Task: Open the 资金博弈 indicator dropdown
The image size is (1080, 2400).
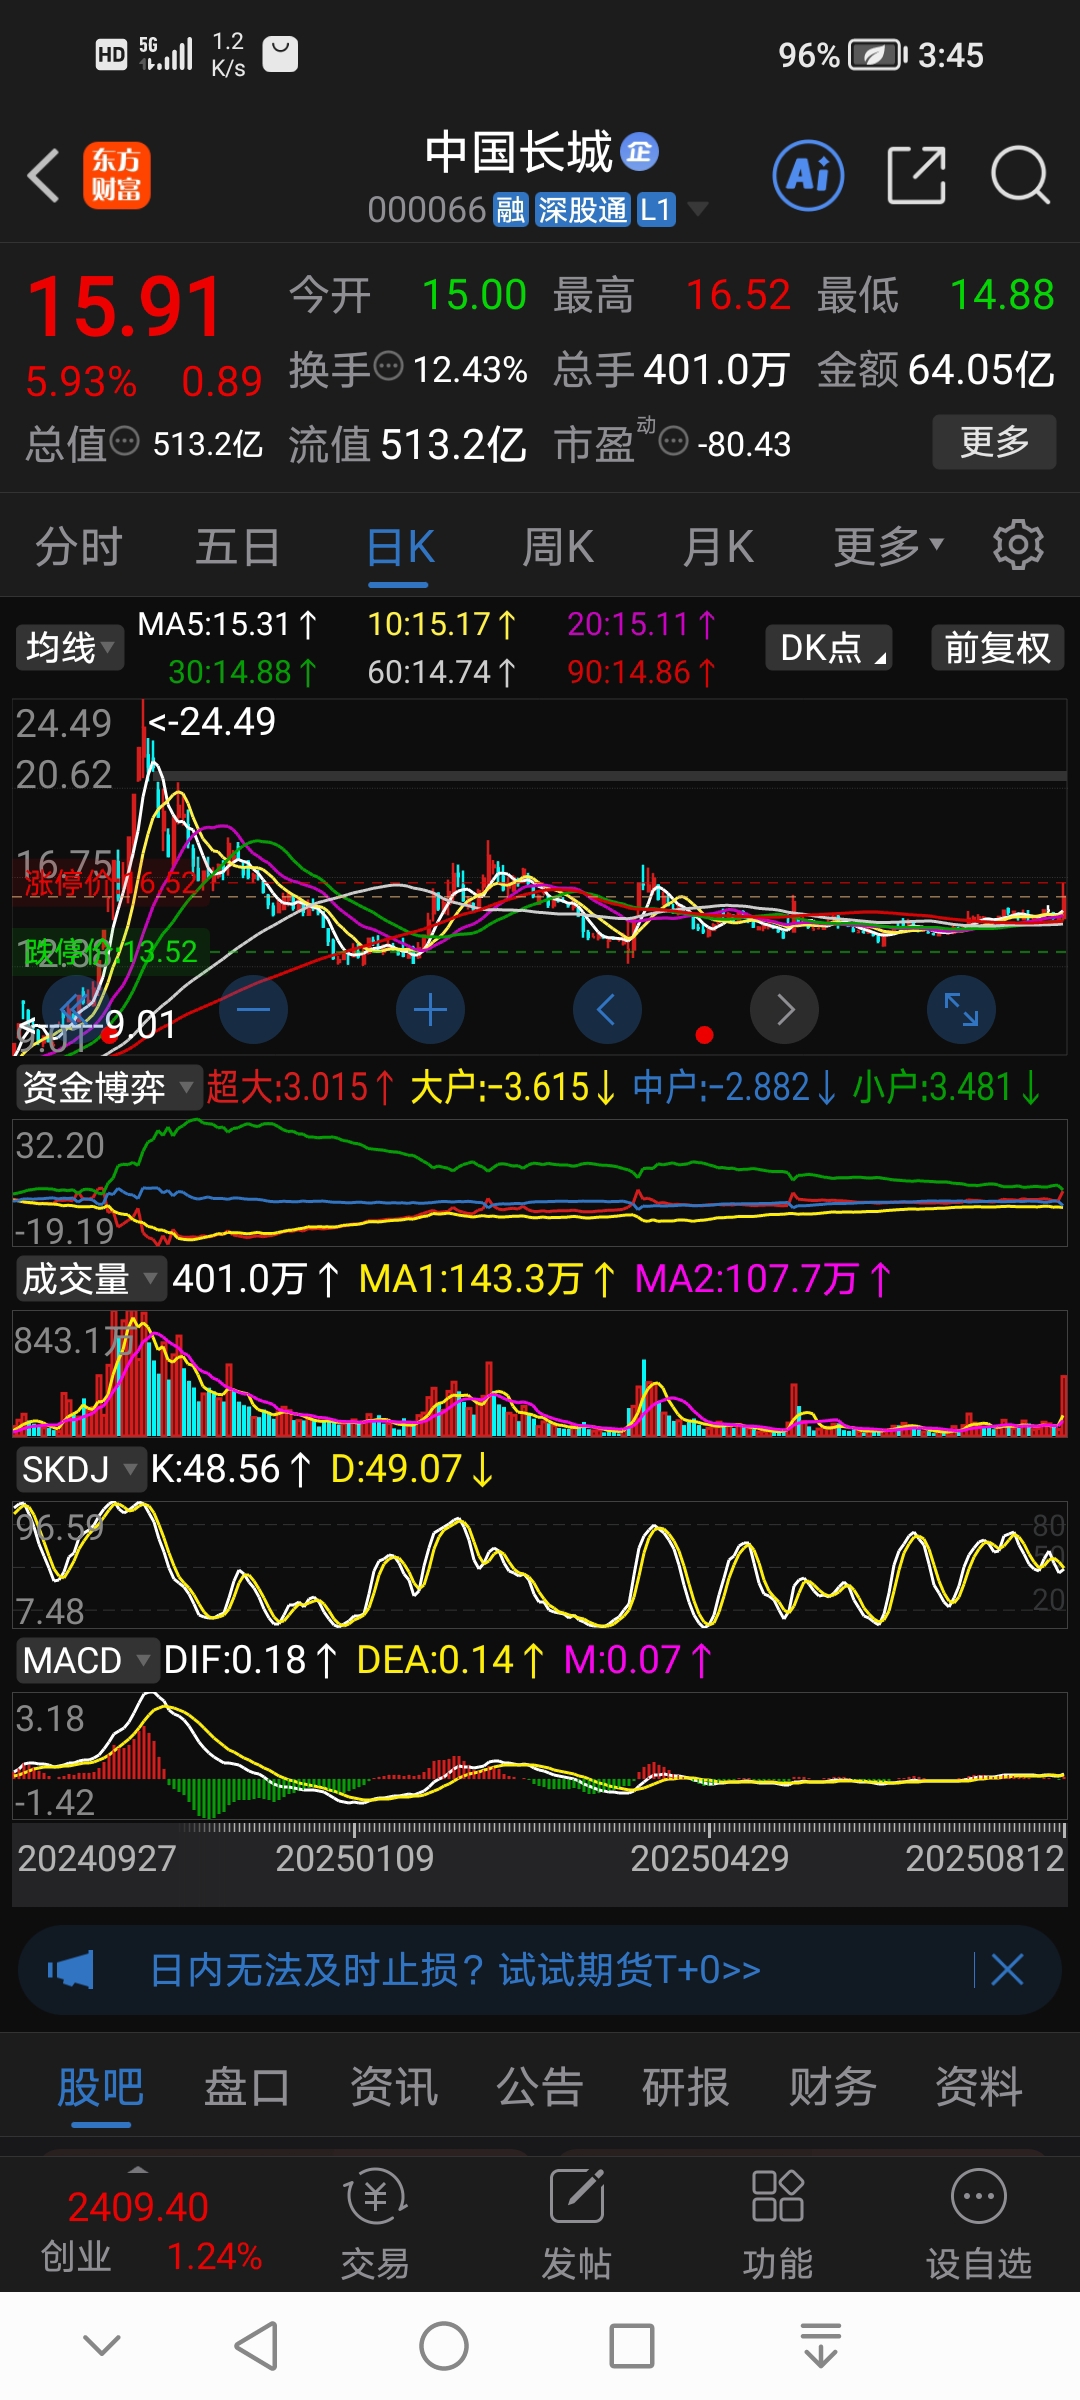Action: coord(109,1087)
